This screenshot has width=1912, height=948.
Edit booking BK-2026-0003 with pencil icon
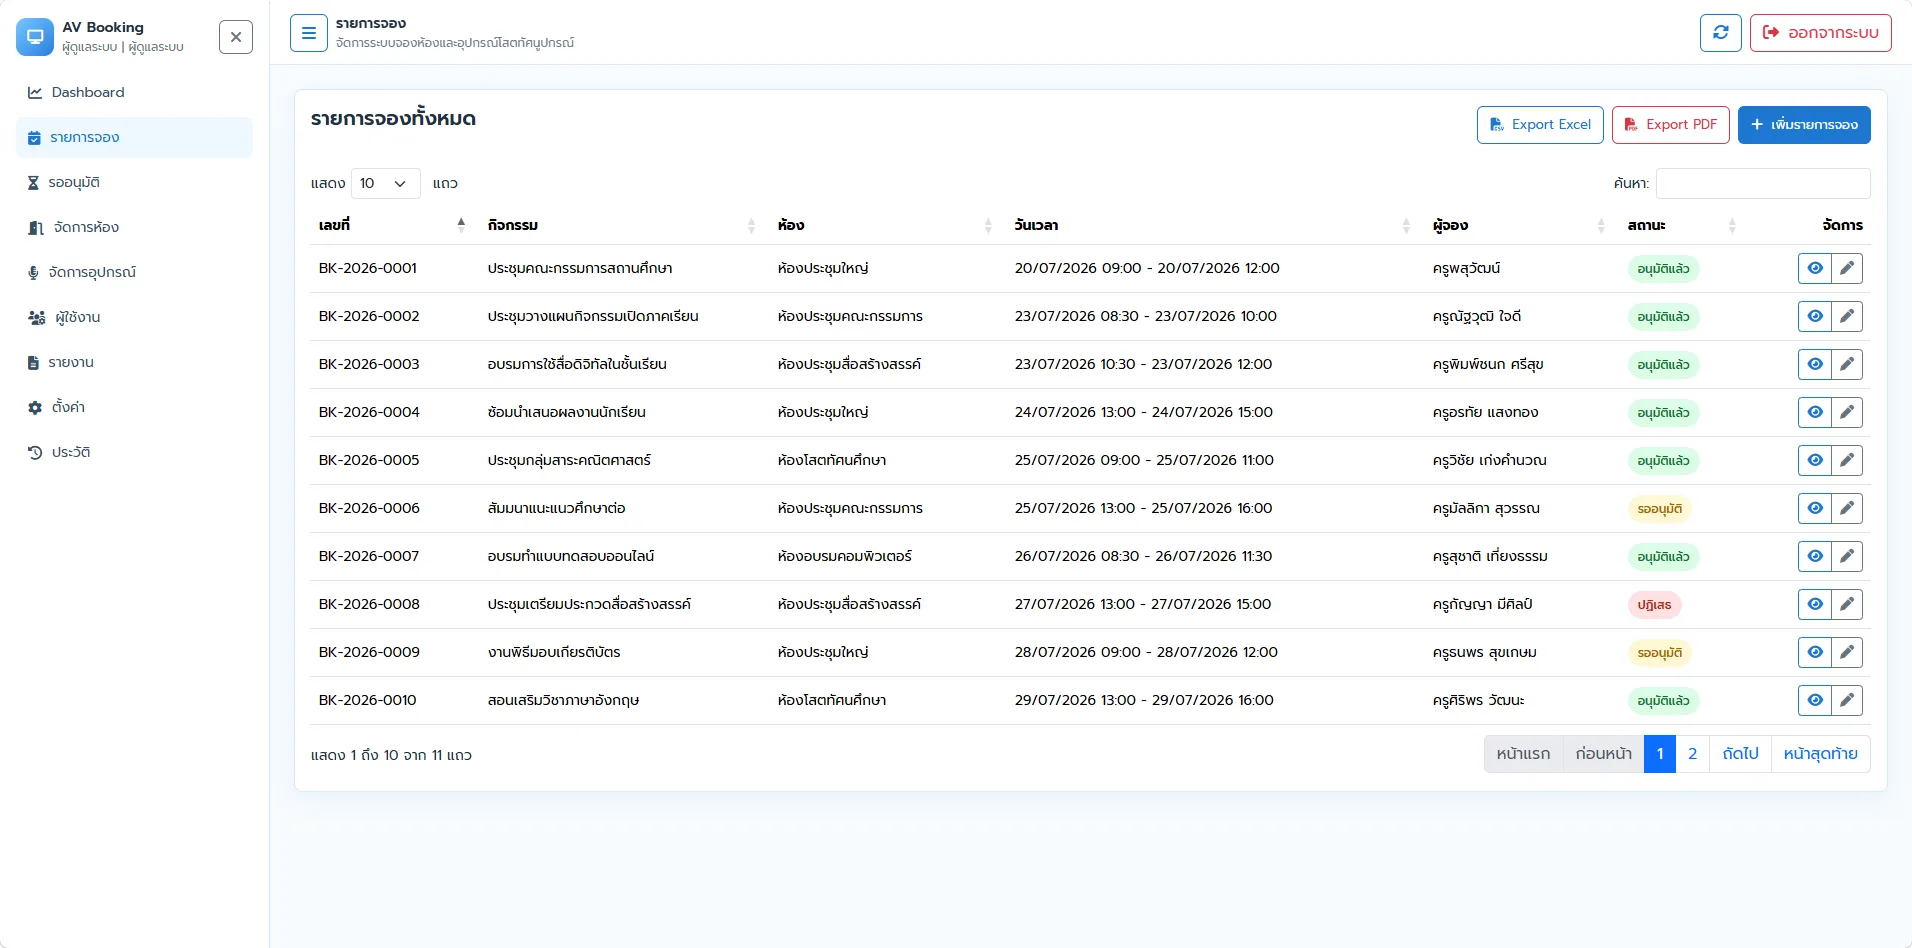point(1847,364)
